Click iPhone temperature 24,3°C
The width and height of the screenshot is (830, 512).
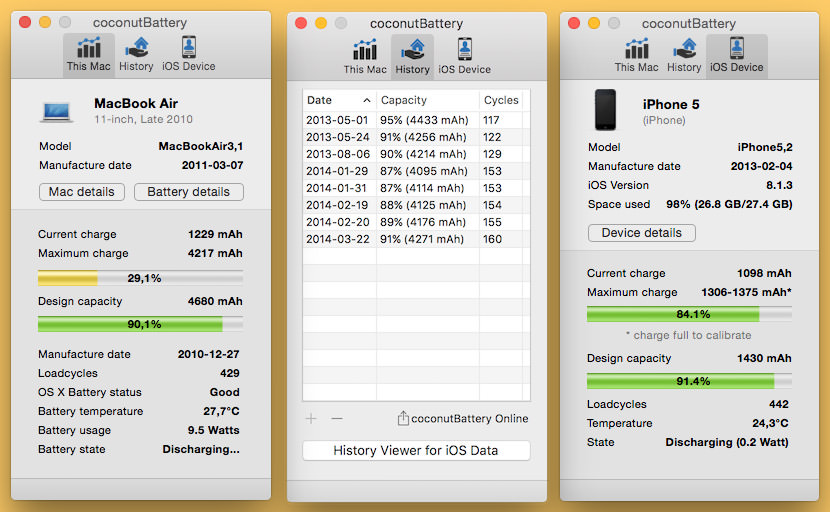coord(770,424)
